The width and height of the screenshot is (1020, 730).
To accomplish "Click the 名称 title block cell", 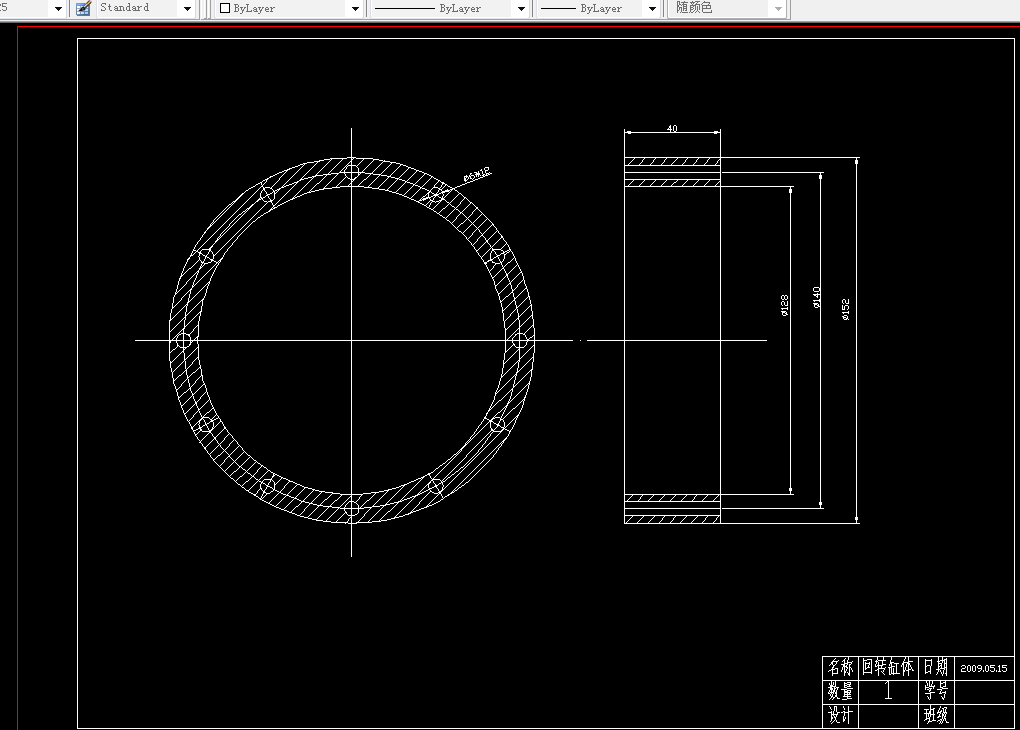I will 840,668.
